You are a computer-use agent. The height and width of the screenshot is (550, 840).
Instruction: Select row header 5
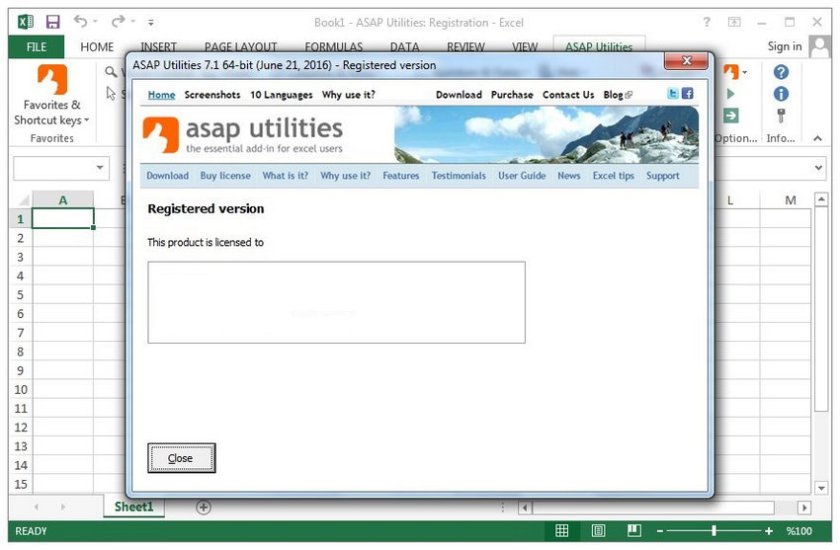pos(20,295)
